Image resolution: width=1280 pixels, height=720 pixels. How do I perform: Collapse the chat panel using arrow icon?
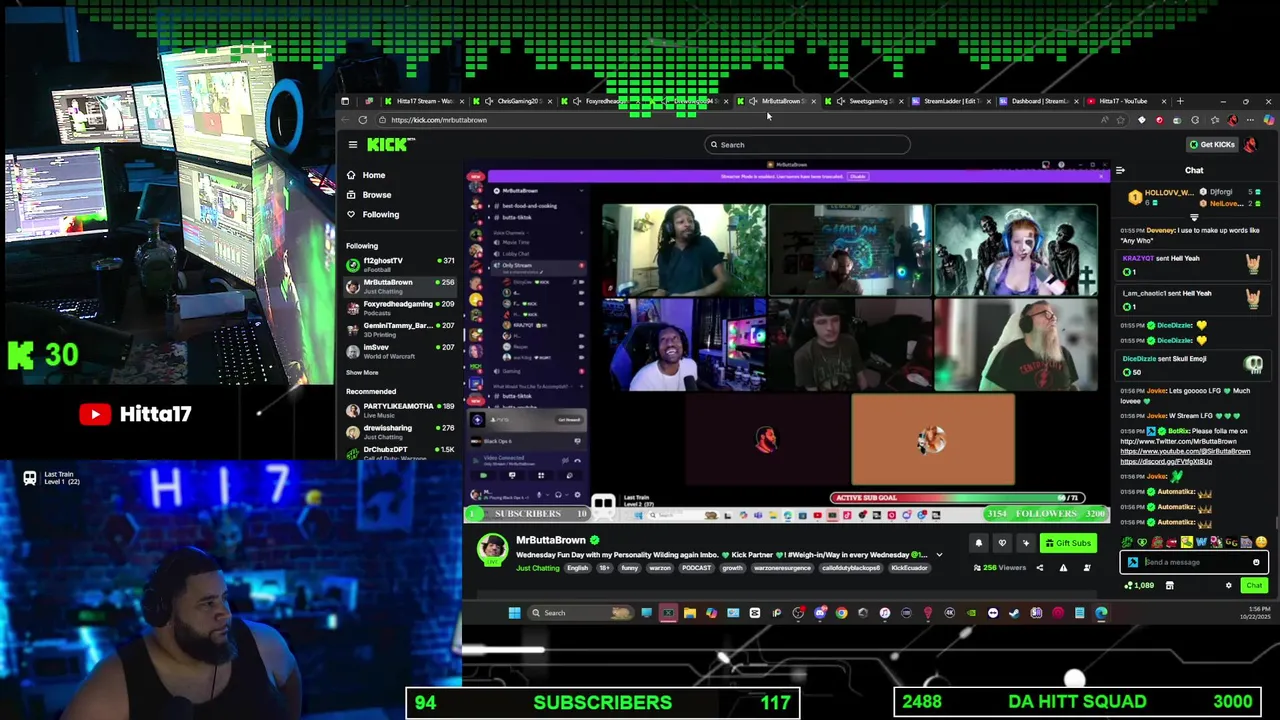point(1120,171)
